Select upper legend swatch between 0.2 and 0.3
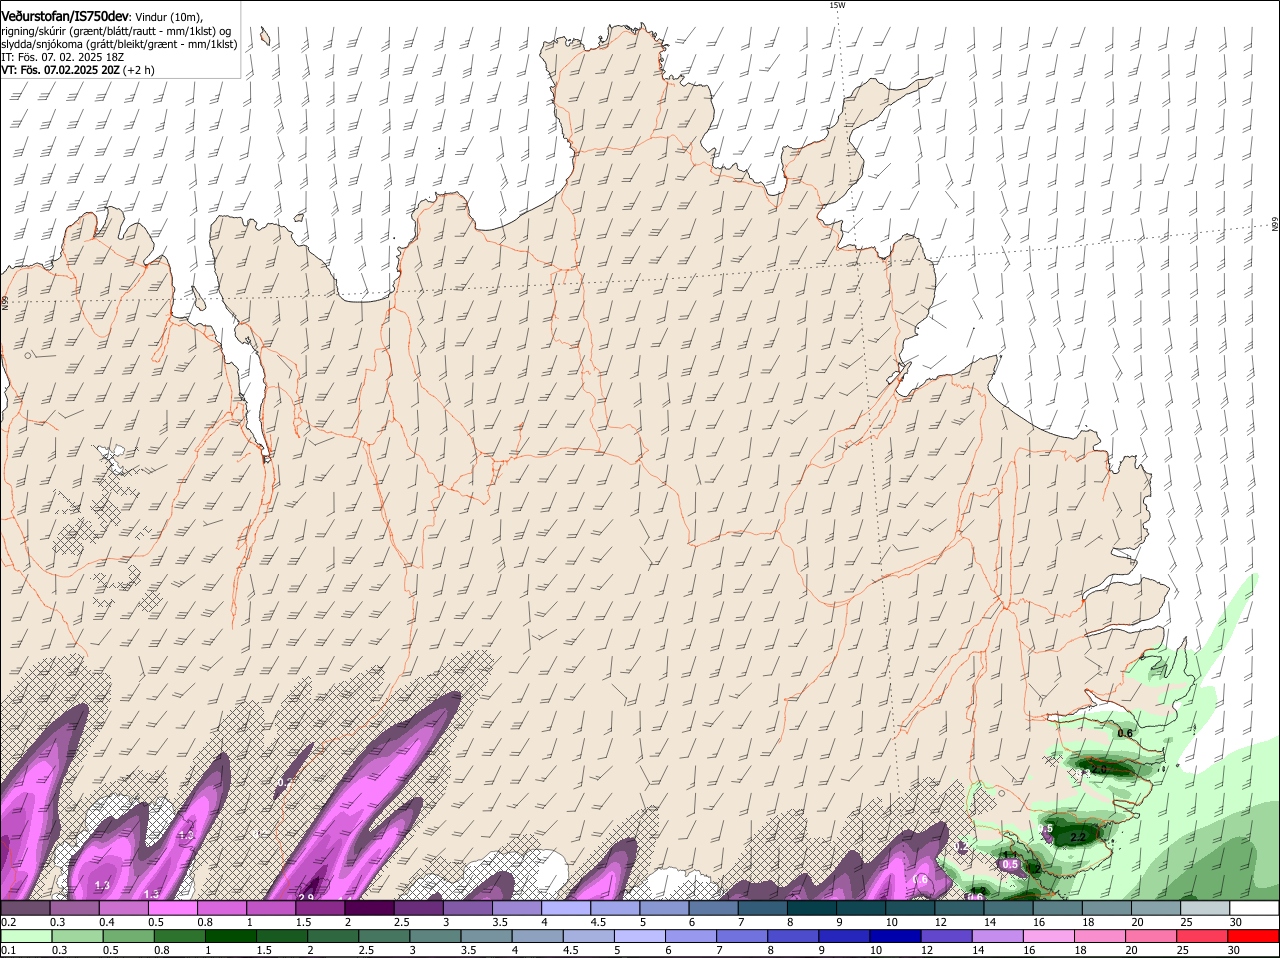 25,908
